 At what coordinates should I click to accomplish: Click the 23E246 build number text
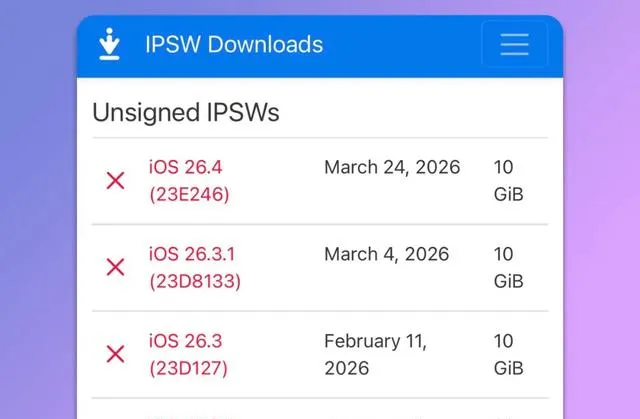click(x=189, y=194)
